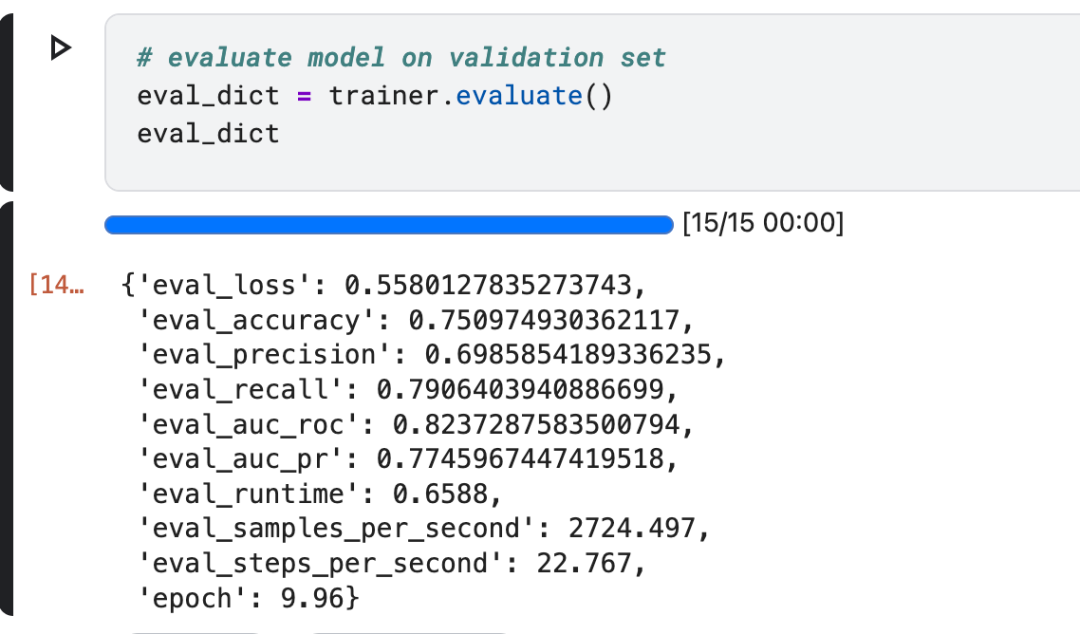Collapse the output via left dark bar
Image resolution: width=1080 pixels, height=634 pixels.
[6, 409]
